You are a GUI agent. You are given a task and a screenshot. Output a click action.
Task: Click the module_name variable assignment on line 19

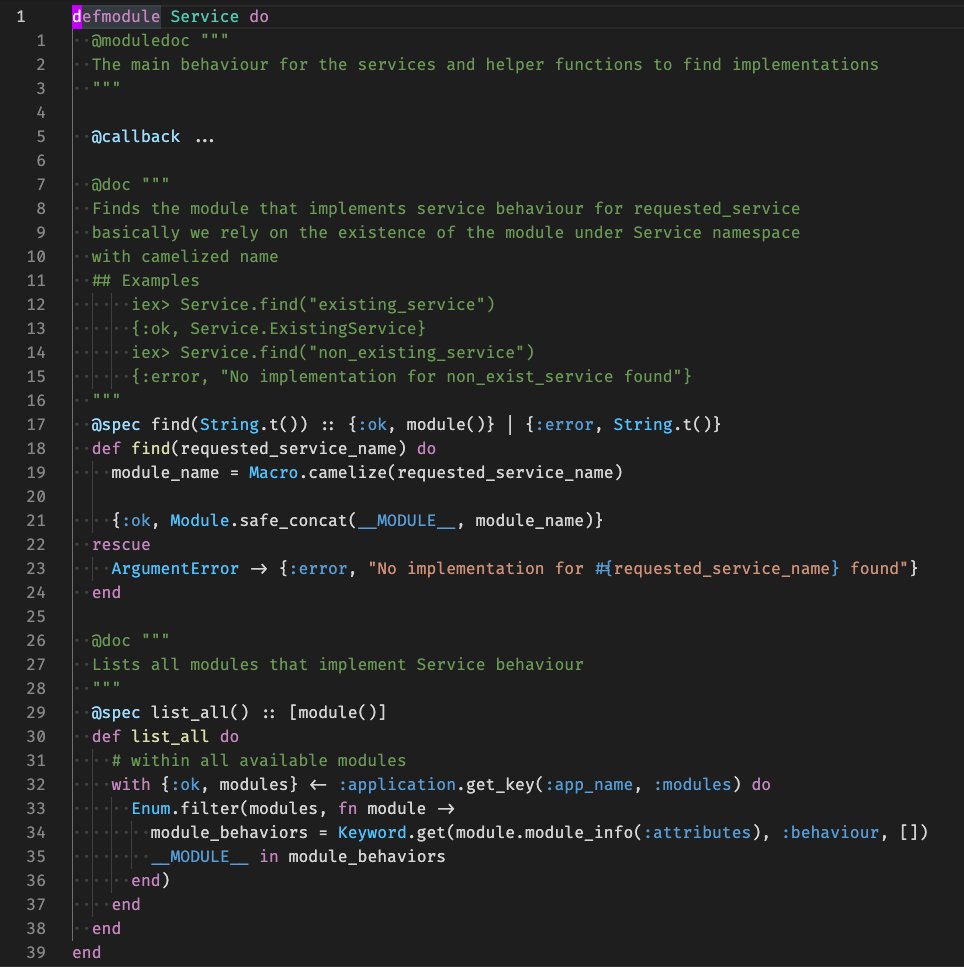165,472
